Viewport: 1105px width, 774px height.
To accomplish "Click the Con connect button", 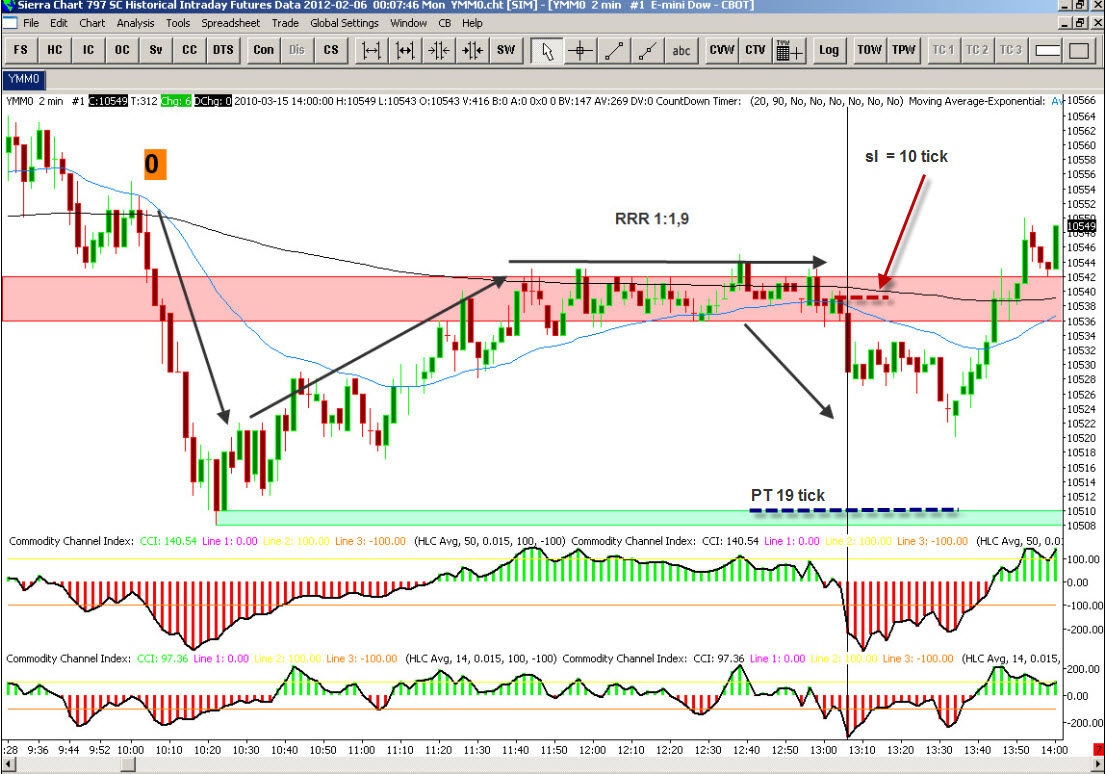I will coord(264,50).
